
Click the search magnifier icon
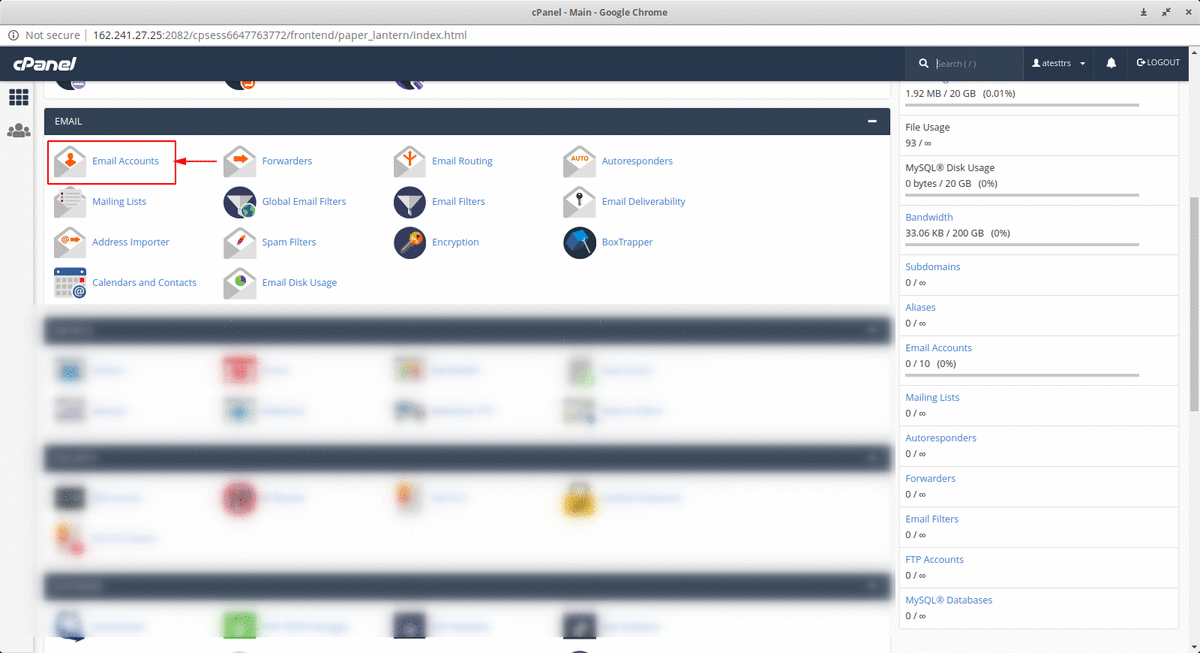[923, 63]
